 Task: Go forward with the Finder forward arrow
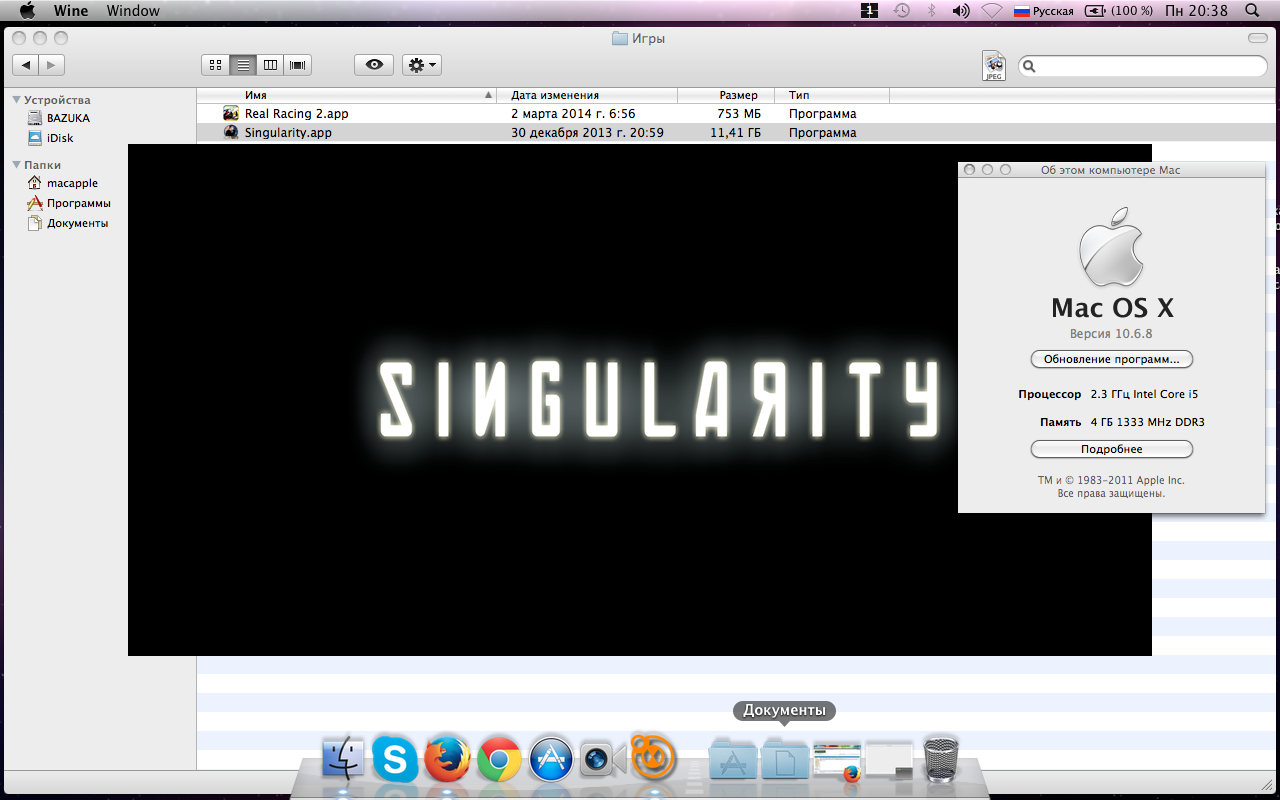52,65
